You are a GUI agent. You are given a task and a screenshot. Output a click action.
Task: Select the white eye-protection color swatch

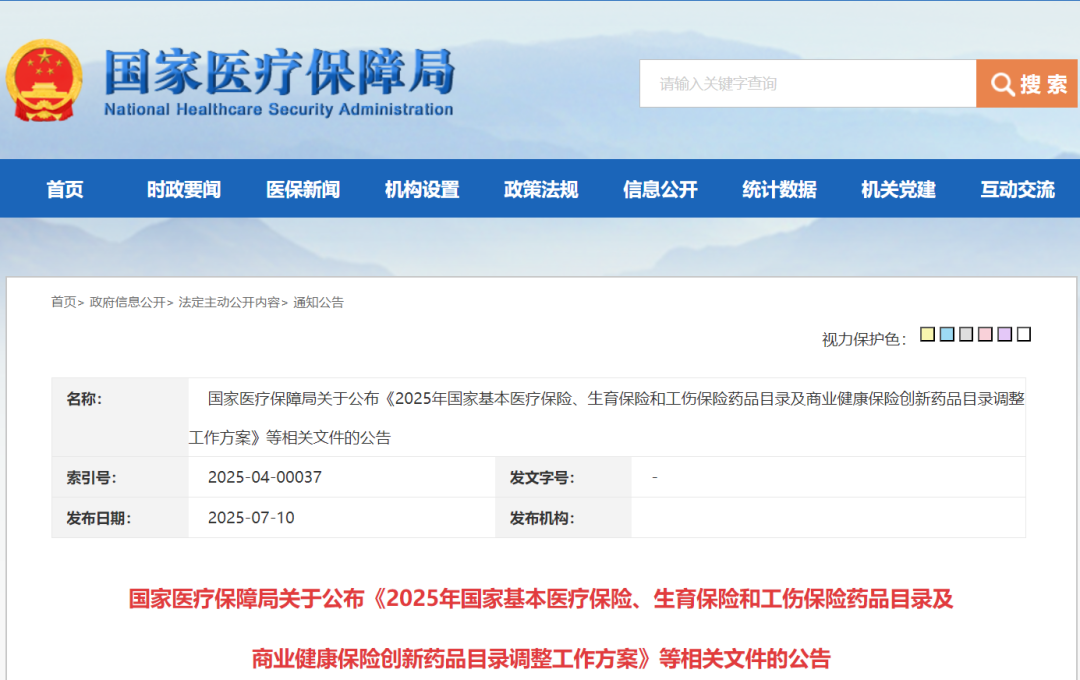[x=1024, y=334]
